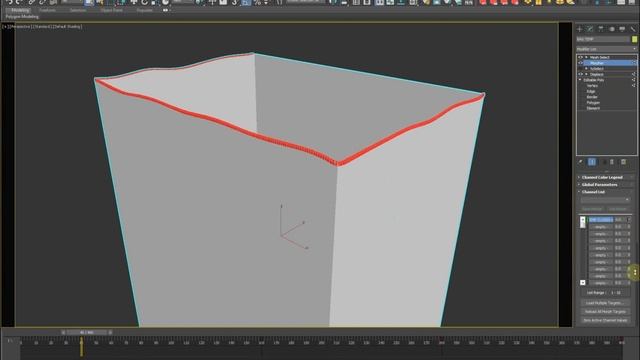Open the Modifier List dropdown

click(607, 49)
